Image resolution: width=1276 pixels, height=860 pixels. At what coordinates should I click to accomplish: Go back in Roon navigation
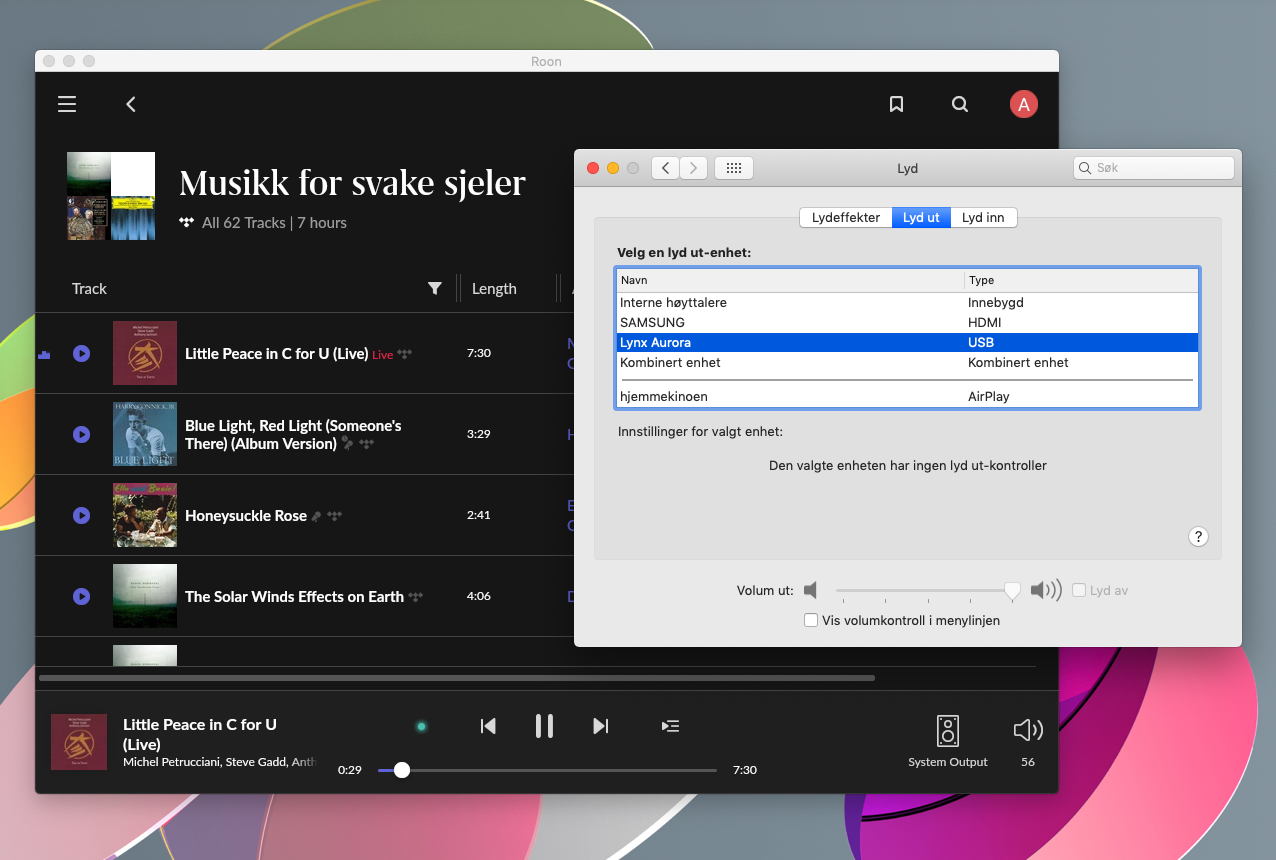131,104
